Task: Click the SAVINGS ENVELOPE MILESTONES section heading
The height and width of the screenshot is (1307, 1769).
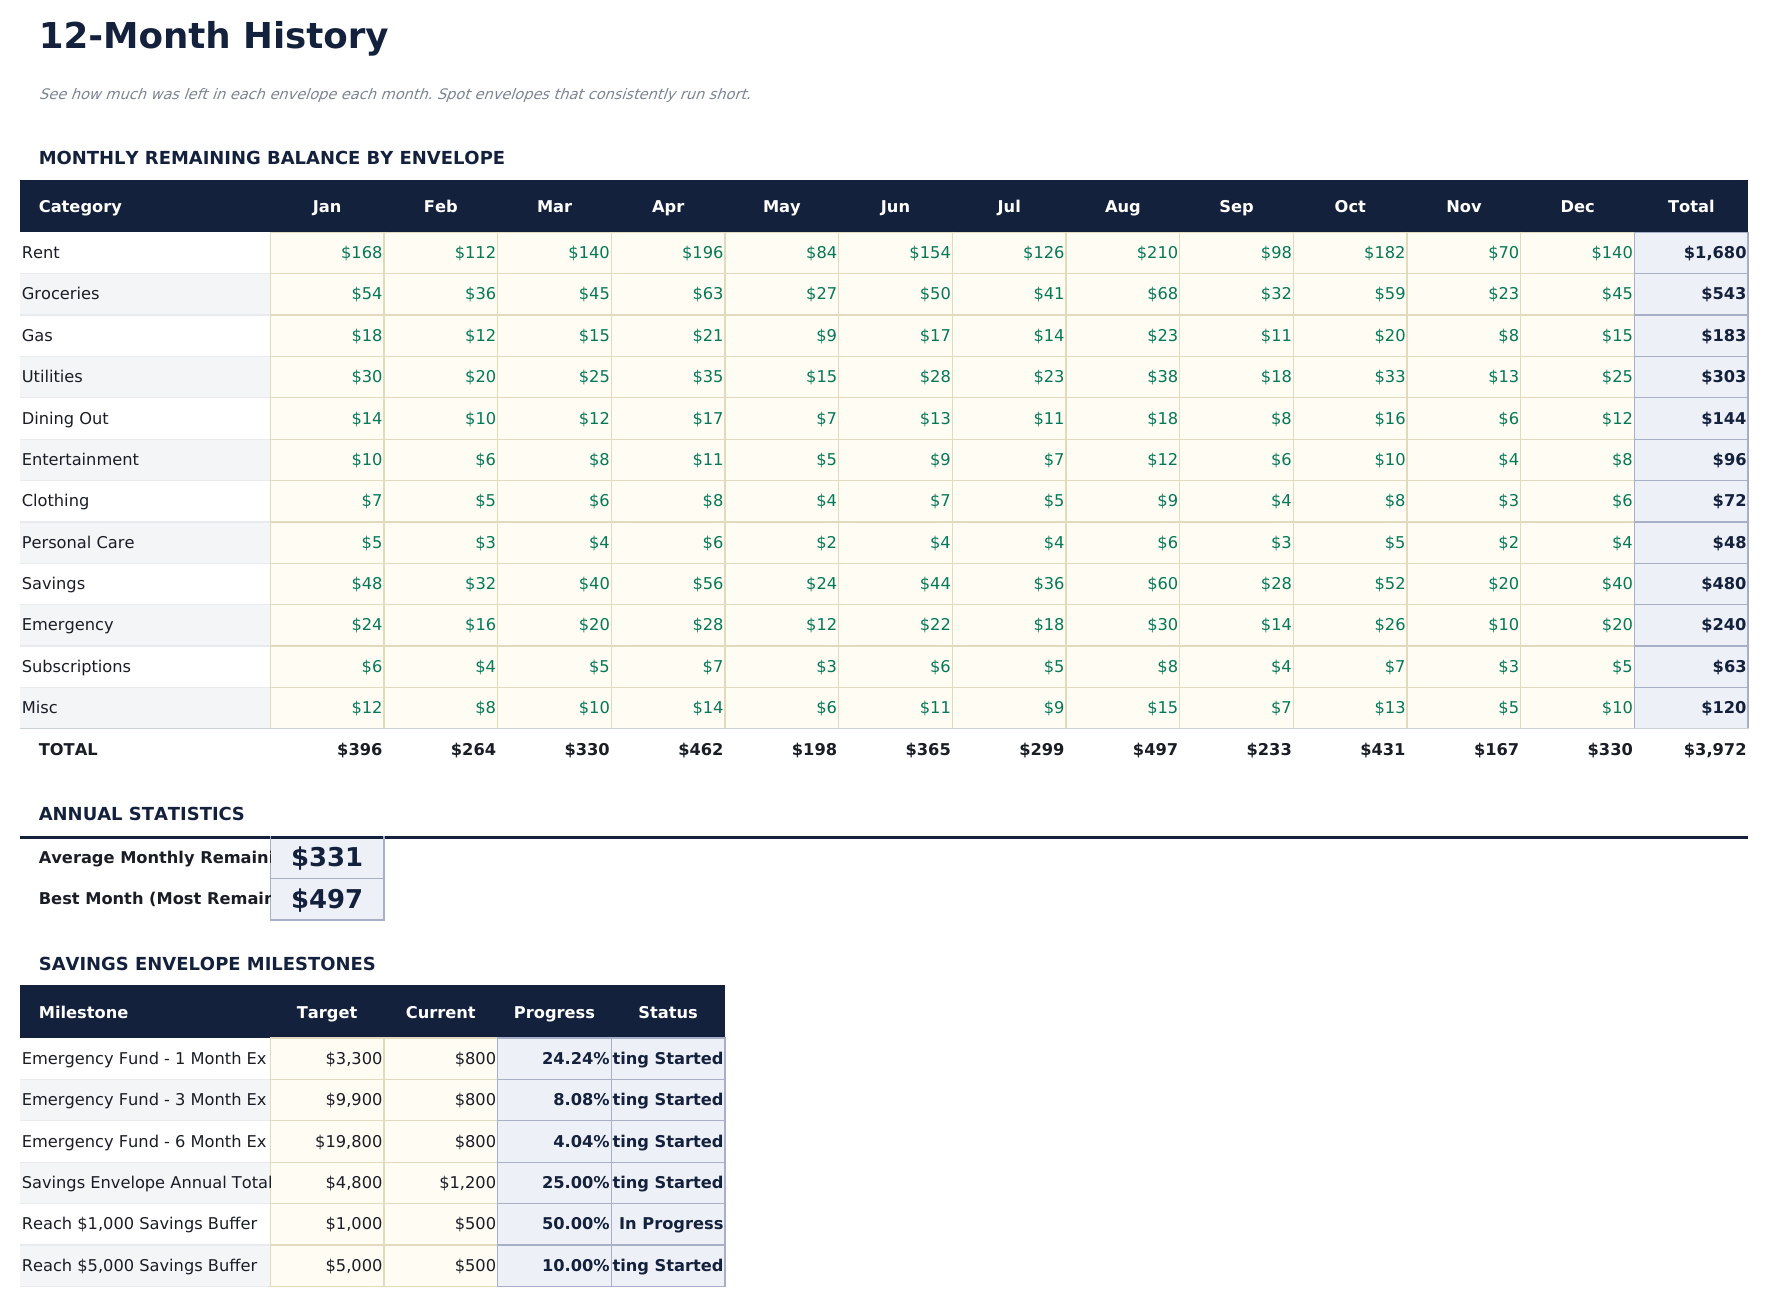Action: [x=206, y=963]
